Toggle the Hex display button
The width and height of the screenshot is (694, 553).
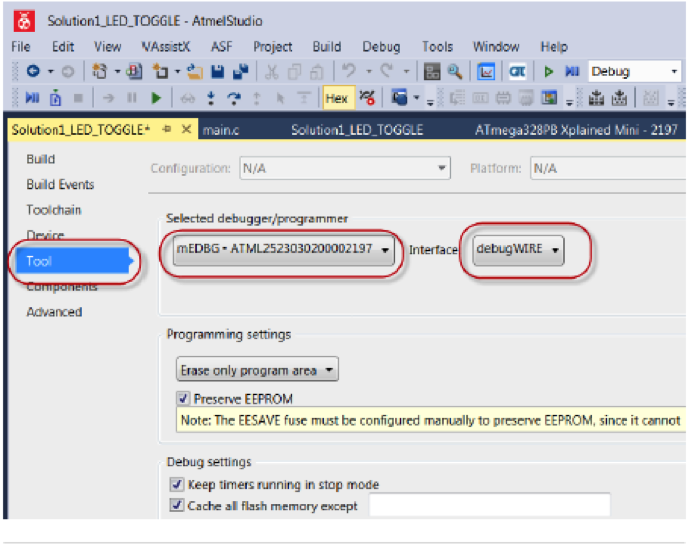point(336,98)
